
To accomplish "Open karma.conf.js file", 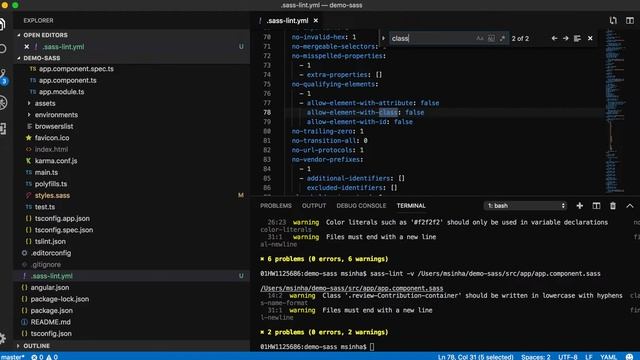I will point(56,161).
